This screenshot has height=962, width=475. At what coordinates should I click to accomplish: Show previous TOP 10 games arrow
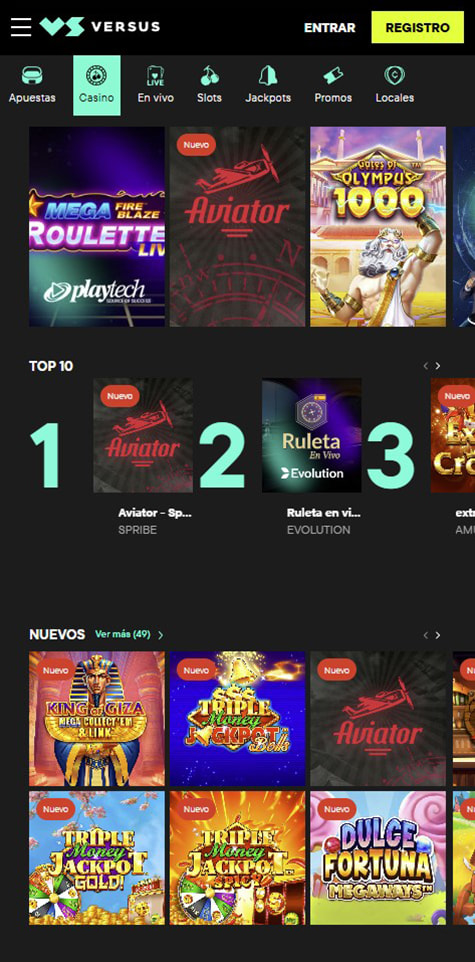coord(425,366)
